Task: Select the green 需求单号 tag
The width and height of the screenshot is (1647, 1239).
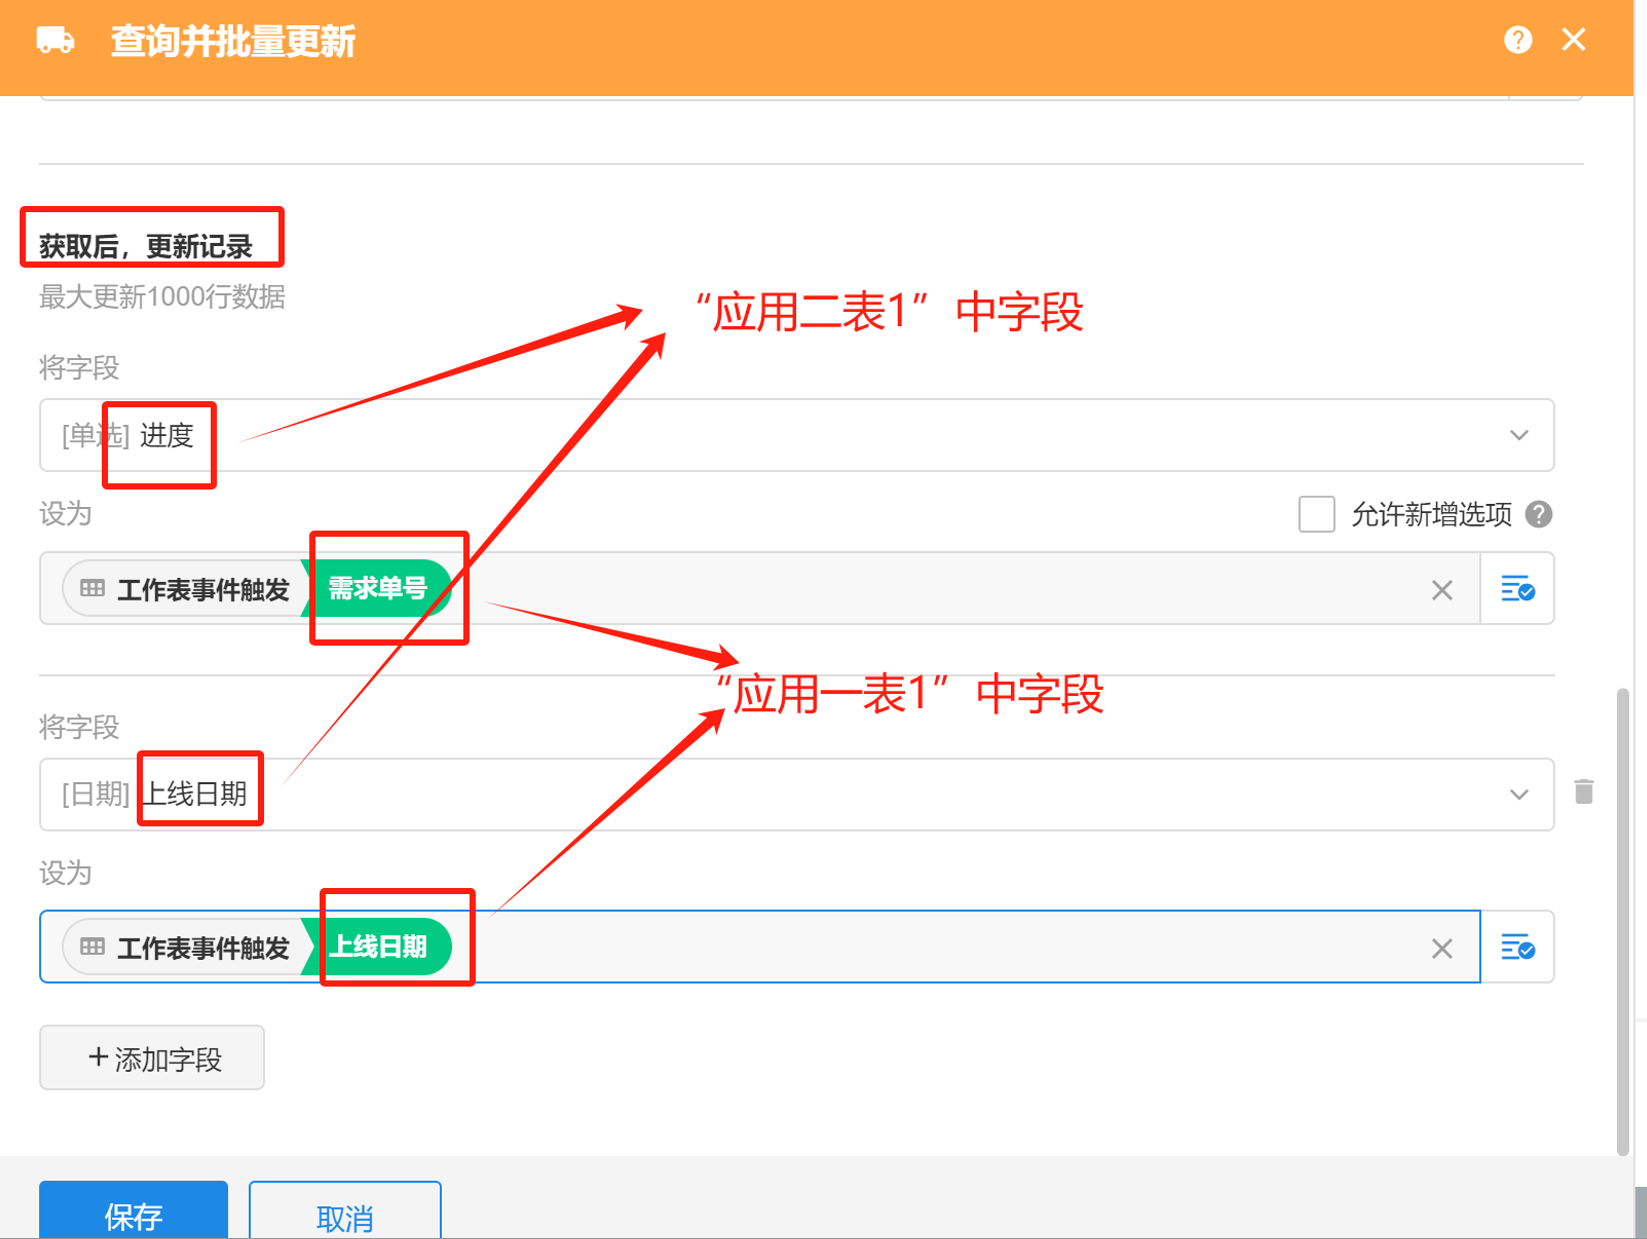Action: [x=378, y=589]
